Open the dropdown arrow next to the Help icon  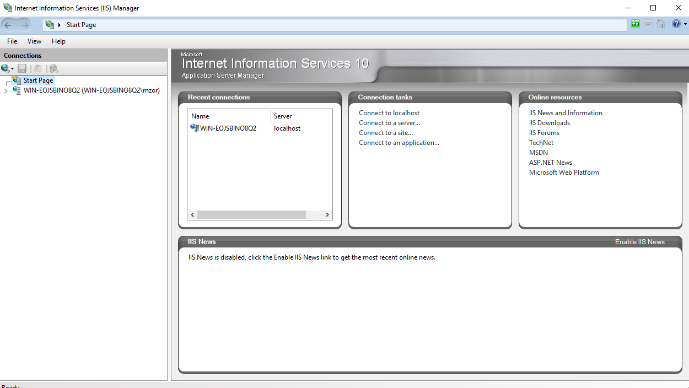[x=685, y=24]
